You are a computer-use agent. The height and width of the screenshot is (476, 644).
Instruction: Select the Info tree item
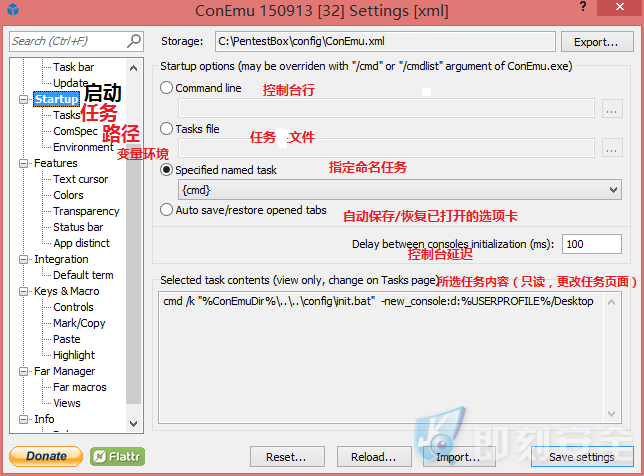tap(44, 419)
